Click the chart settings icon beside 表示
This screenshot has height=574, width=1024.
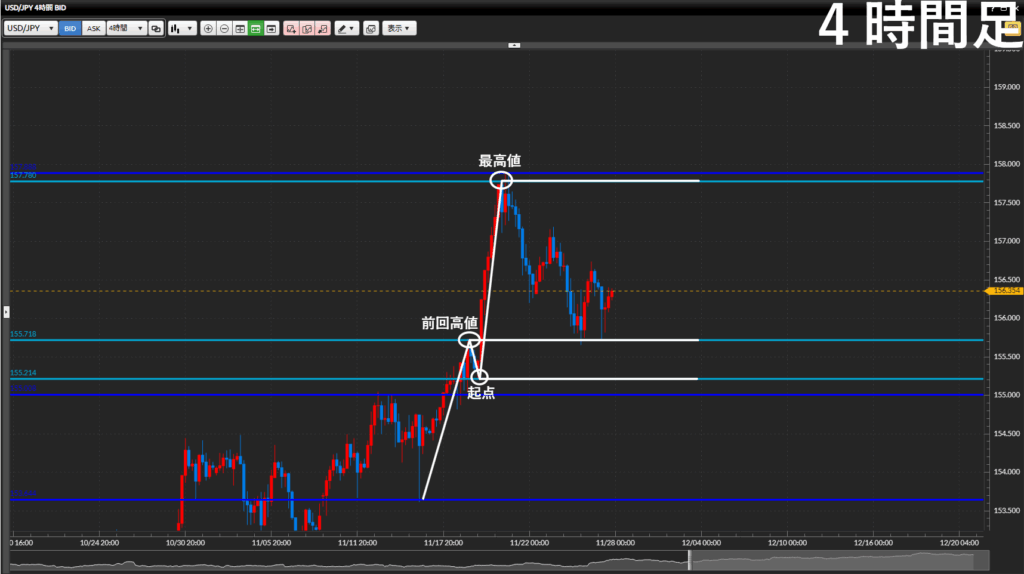371,28
